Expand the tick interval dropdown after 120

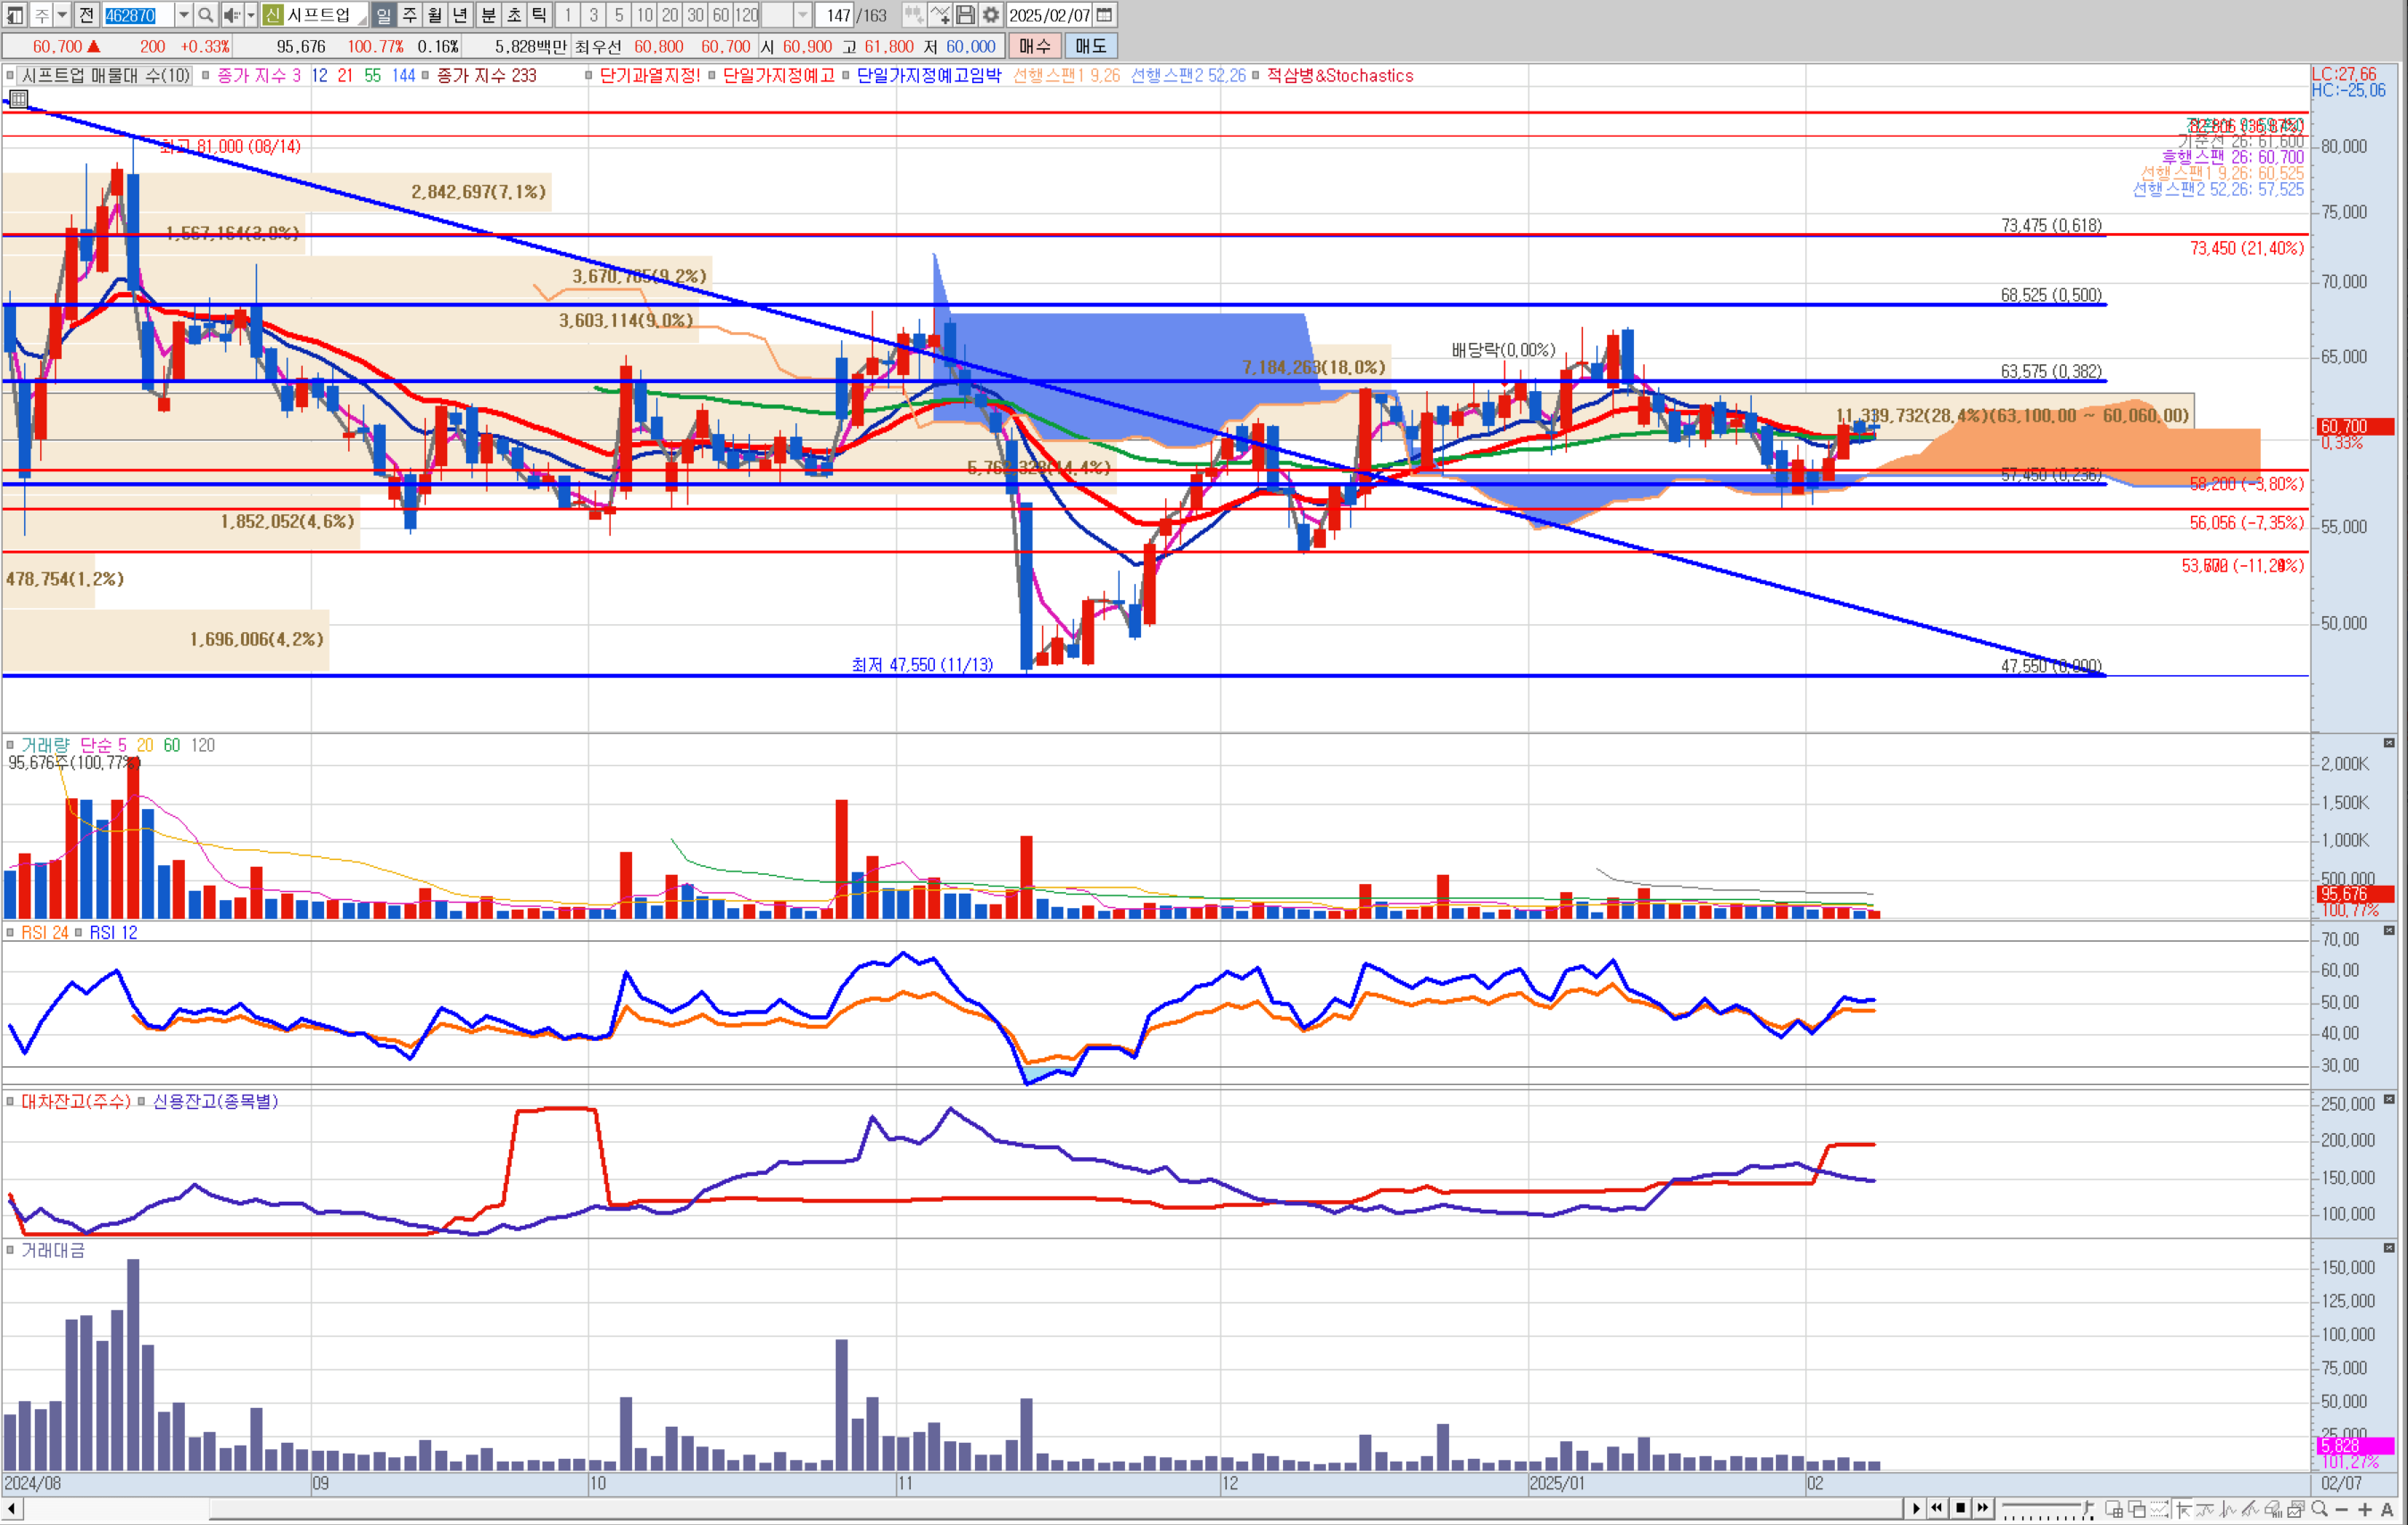pos(802,15)
